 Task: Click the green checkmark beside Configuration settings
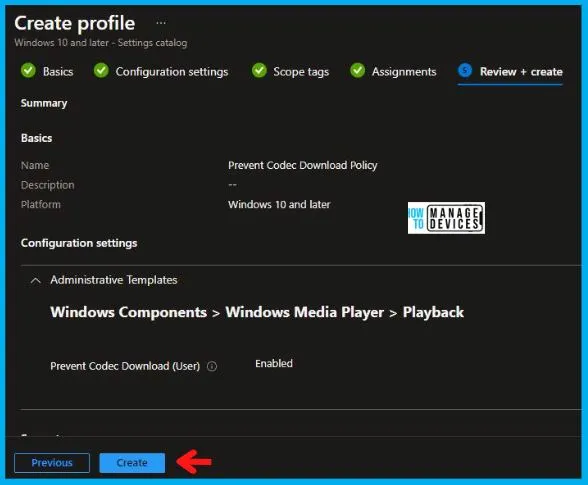[101, 71]
